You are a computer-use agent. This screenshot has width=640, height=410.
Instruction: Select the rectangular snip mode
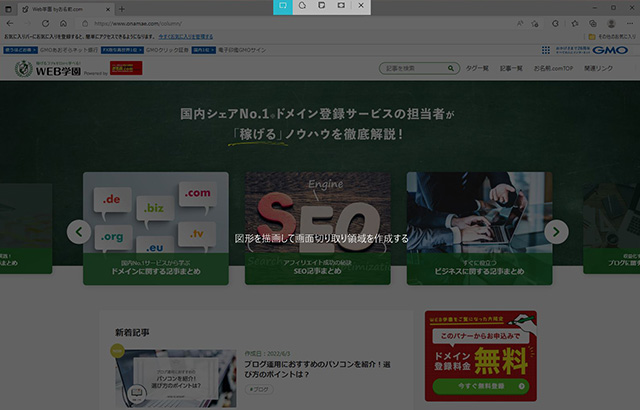[x=283, y=6]
